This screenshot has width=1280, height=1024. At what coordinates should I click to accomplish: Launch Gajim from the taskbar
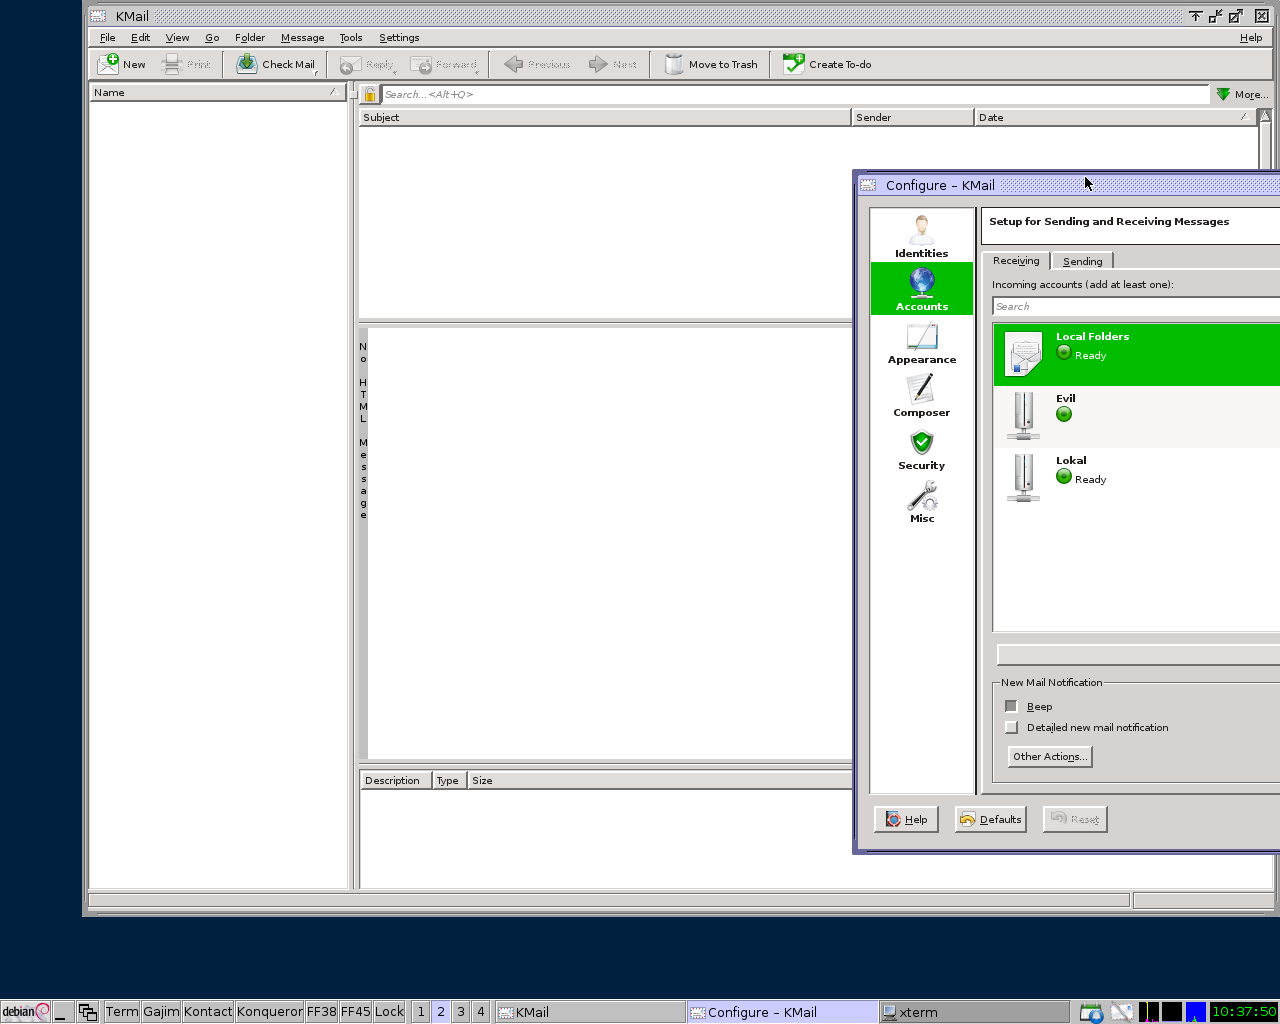[161, 1012]
